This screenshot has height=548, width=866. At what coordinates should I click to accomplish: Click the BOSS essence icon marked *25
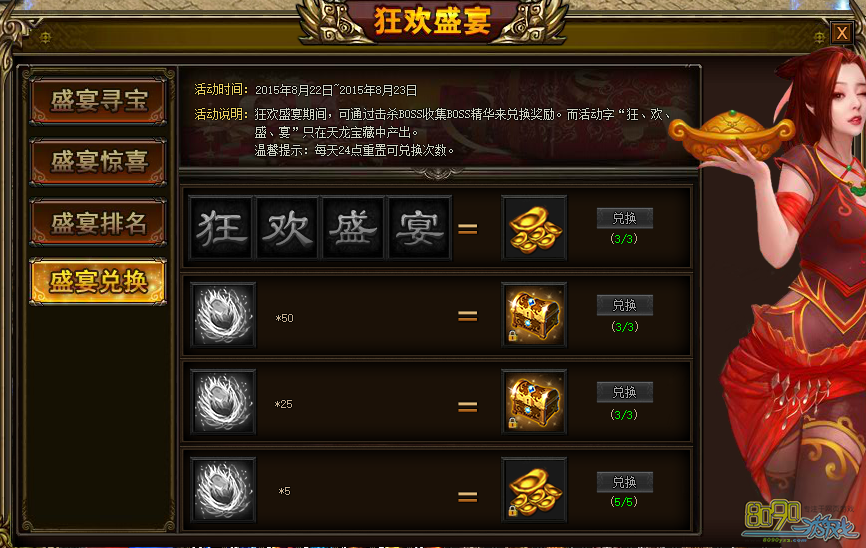coord(223,402)
